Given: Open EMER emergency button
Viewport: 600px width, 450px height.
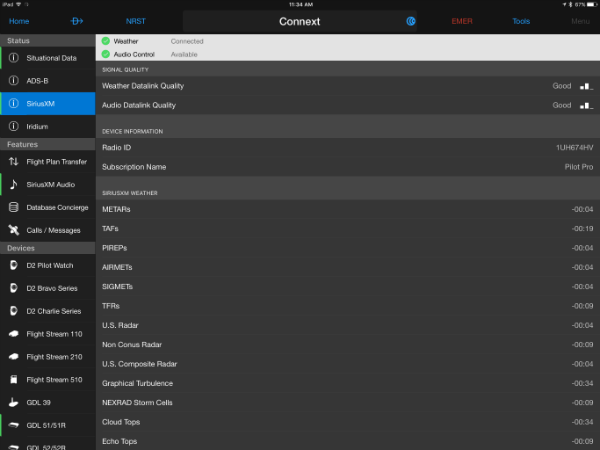Looking at the screenshot, I should pos(462,21).
